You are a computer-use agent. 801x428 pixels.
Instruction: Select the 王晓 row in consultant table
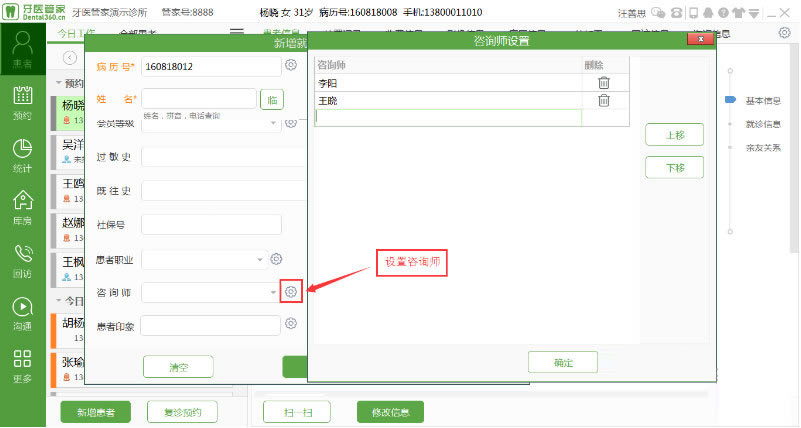pyautogui.click(x=448, y=101)
